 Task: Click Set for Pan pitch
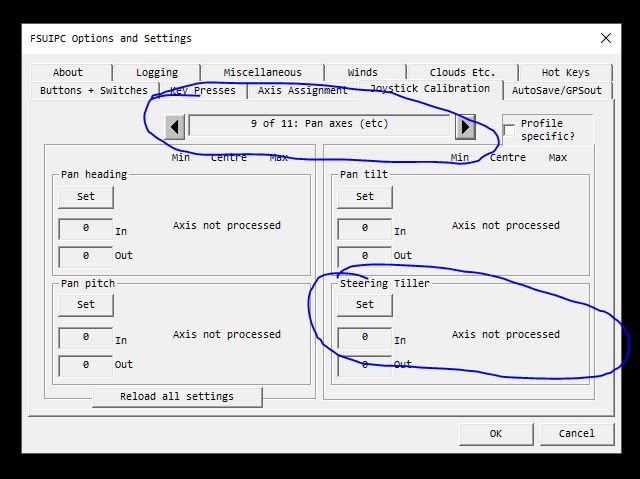[x=86, y=305]
